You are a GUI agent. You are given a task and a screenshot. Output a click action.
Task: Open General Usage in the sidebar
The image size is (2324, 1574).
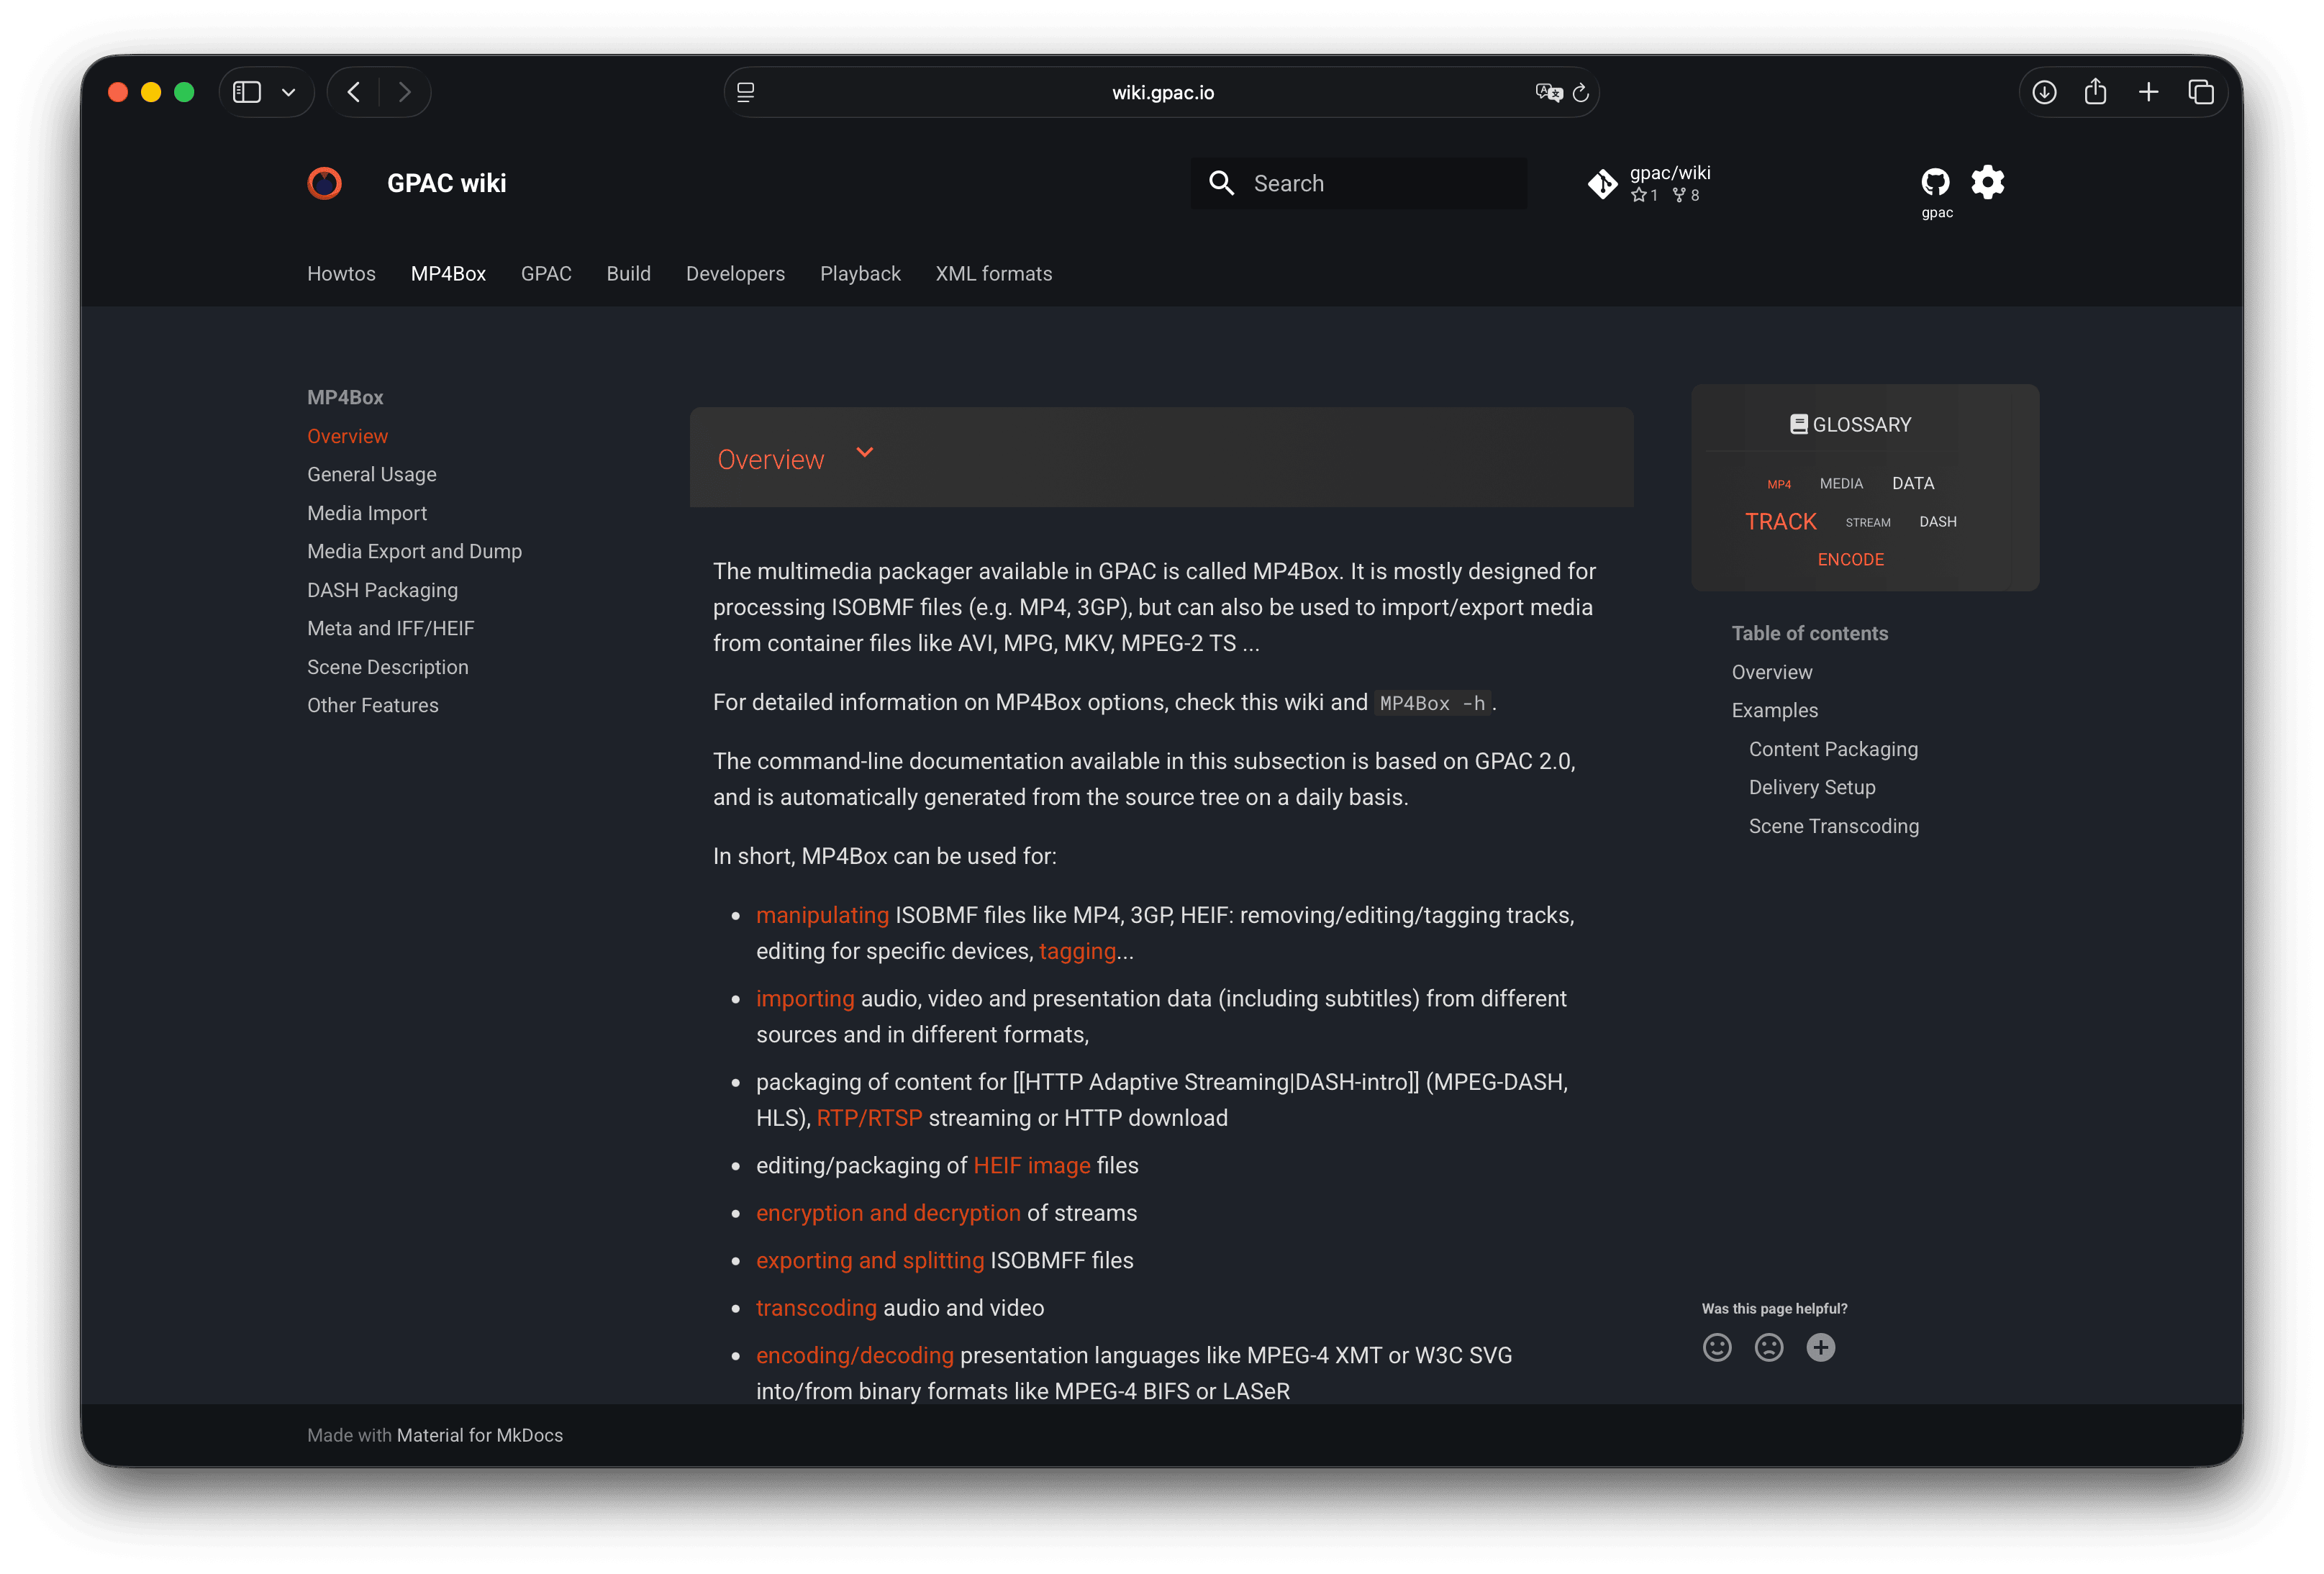click(371, 474)
